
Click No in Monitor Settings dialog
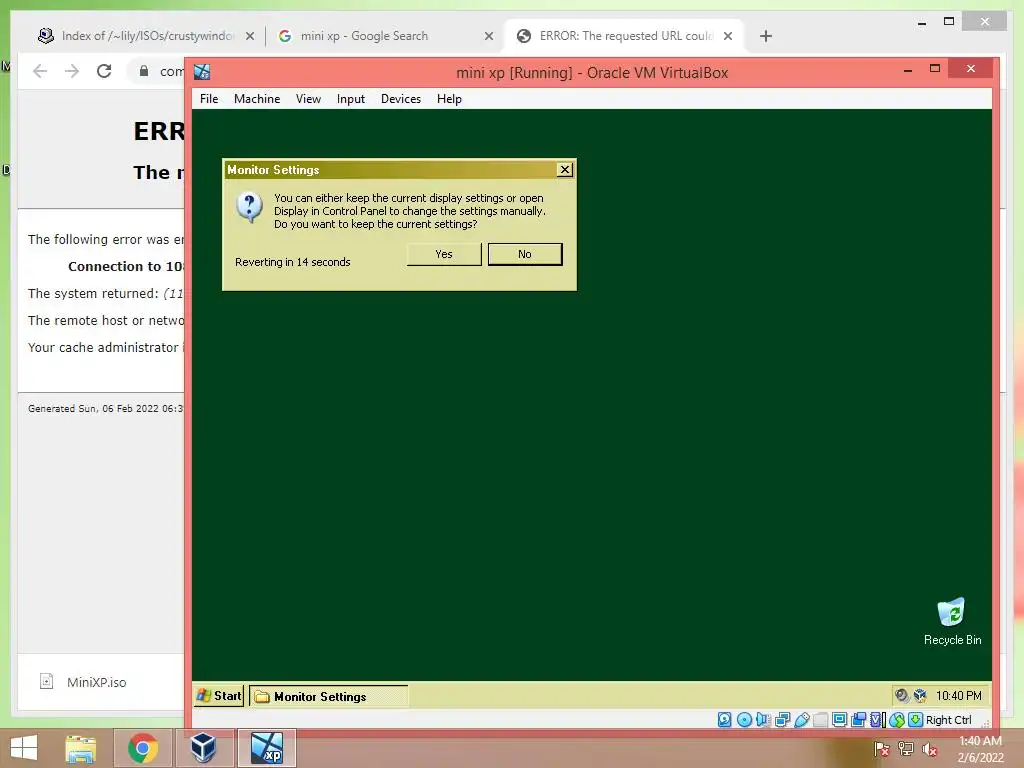tap(525, 254)
